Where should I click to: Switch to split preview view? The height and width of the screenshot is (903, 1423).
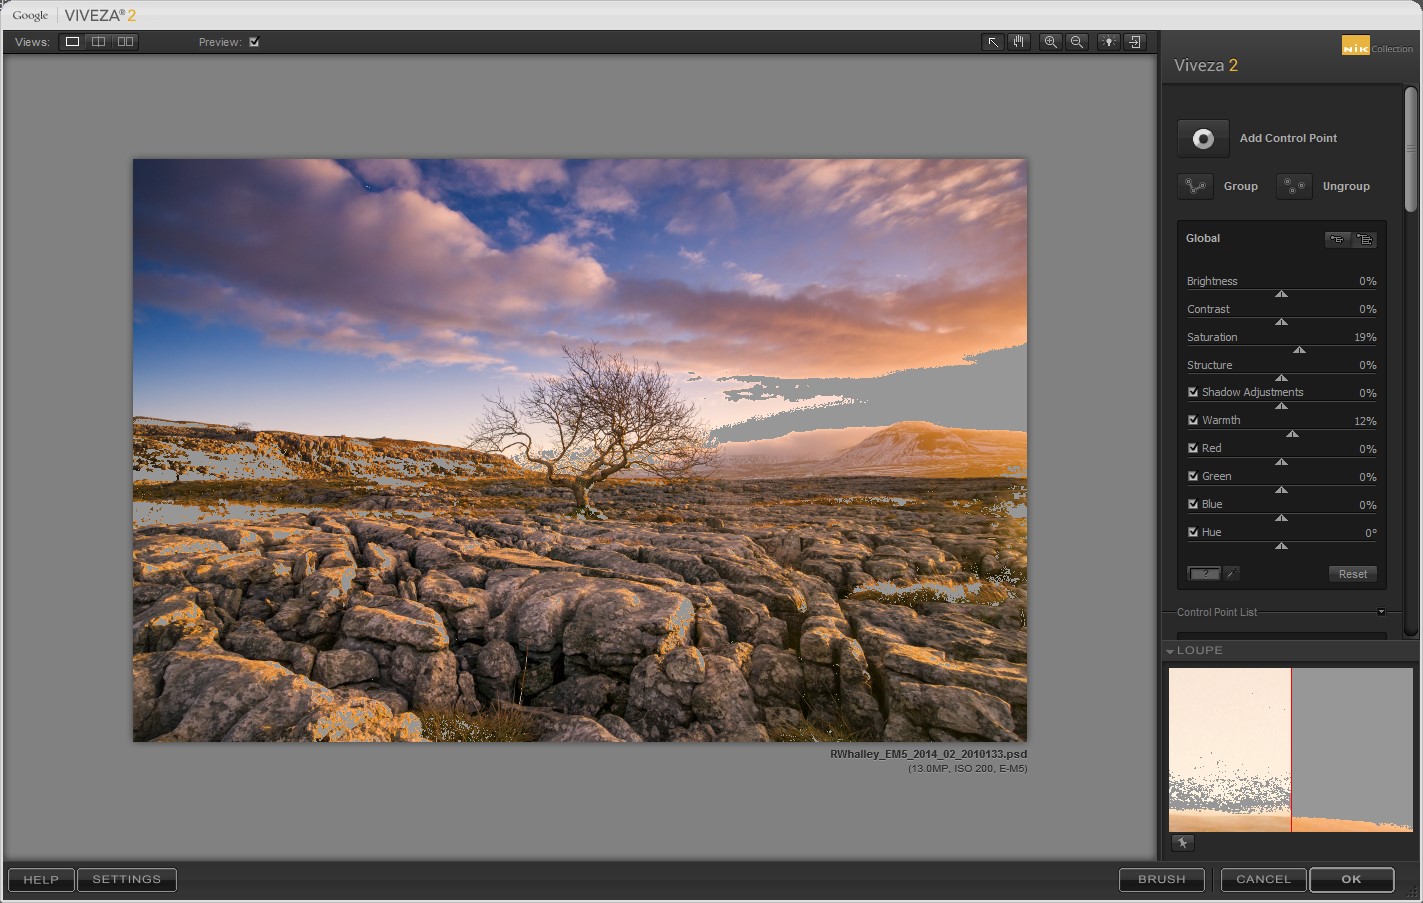point(98,42)
